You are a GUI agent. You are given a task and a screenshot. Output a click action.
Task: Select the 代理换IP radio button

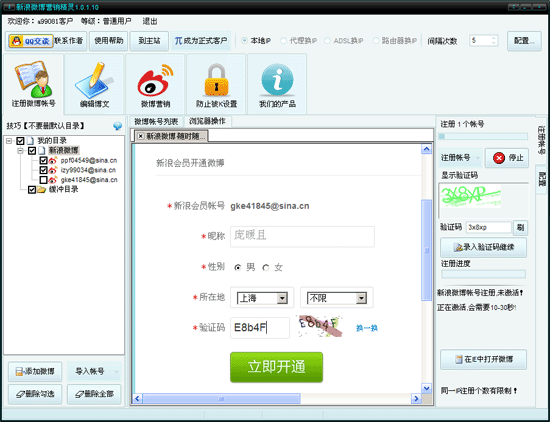tap(283, 41)
